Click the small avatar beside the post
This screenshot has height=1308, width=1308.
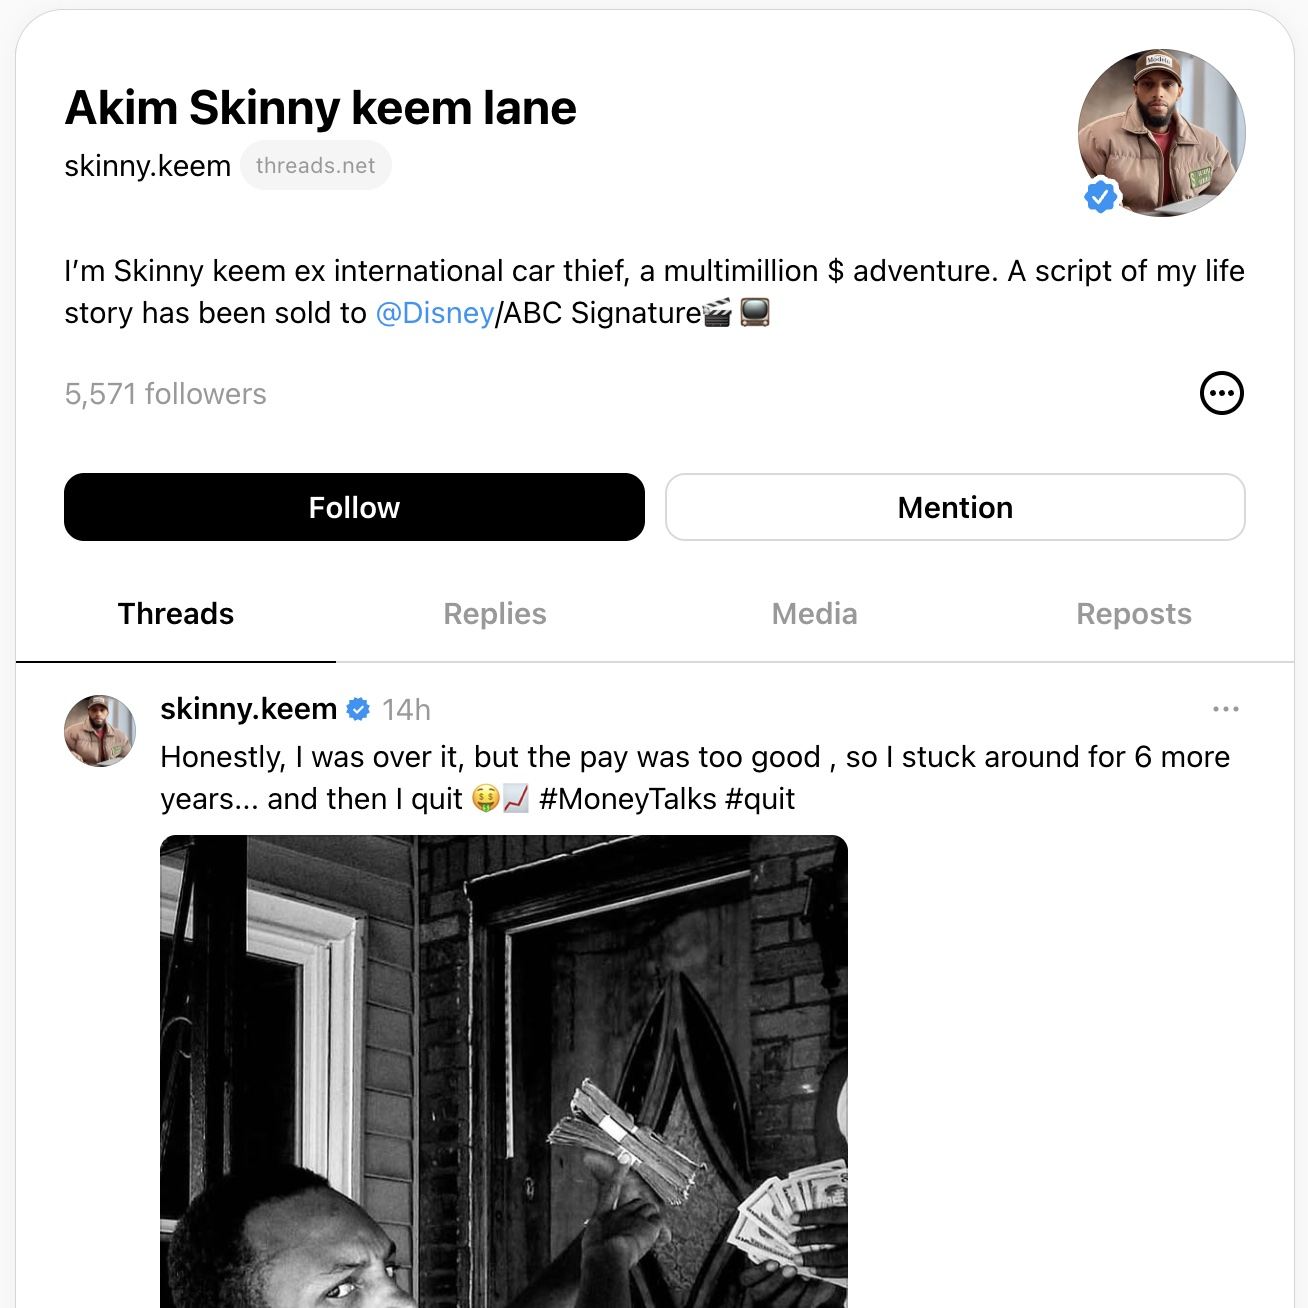pyautogui.click(x=100, y=731)
